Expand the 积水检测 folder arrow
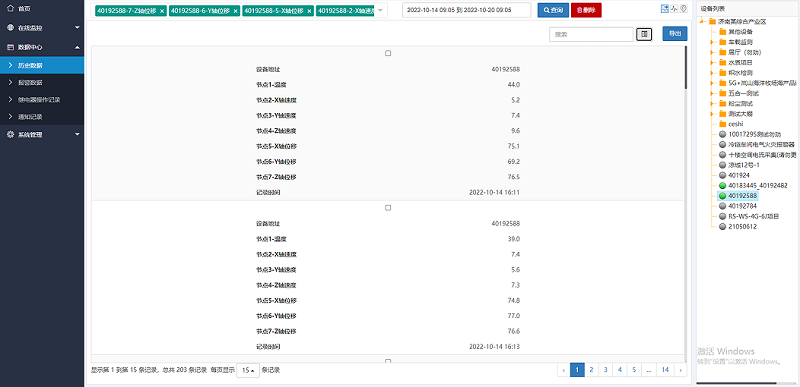Image resolution: width=800 pixels, height=387 pixels. click(x=712, y=73)
